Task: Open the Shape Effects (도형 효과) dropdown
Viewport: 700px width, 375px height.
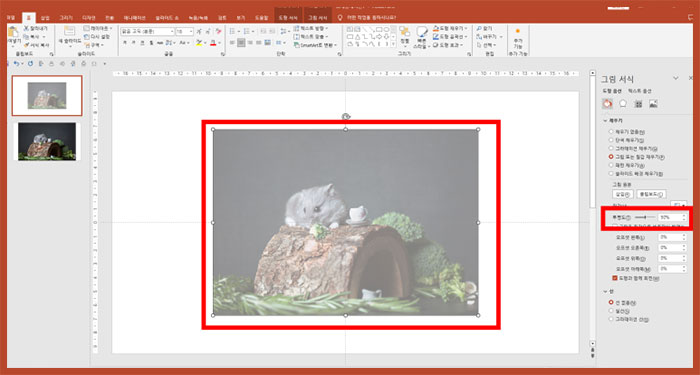Action: (x=448, y=45)
